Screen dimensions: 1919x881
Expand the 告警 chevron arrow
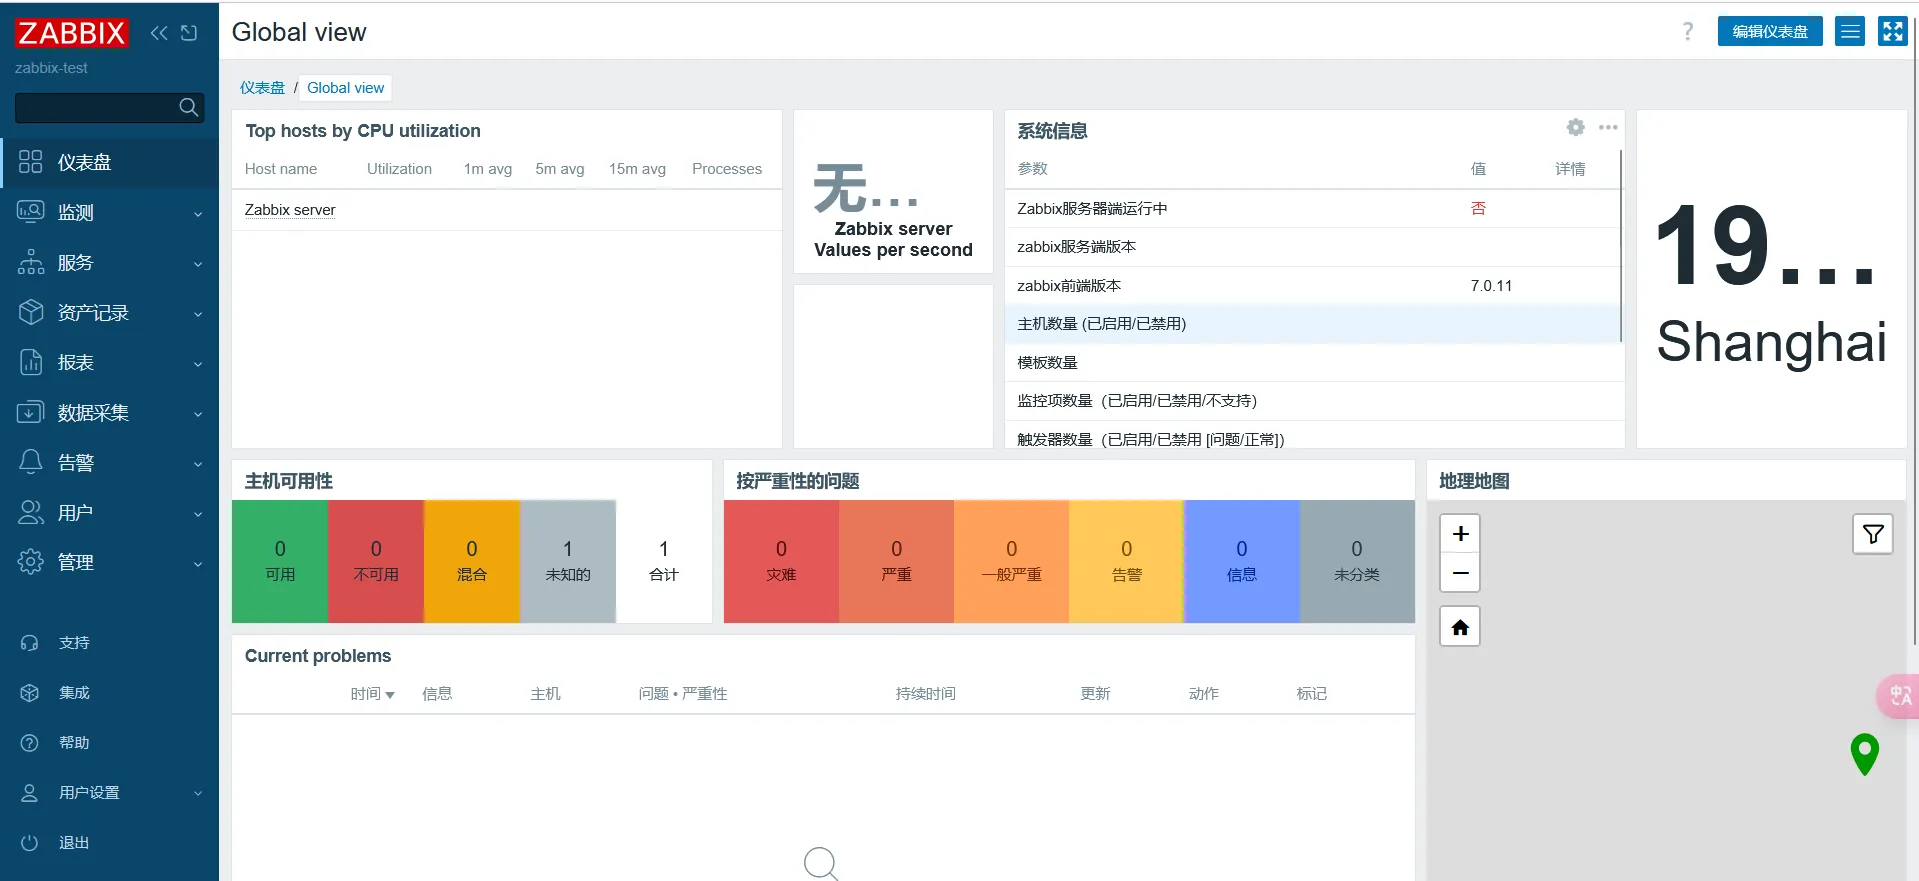pos(198,464)
